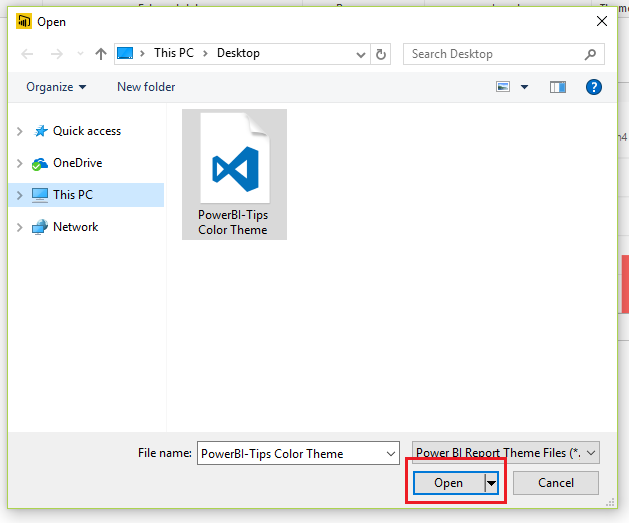Open the recent locations dropdown arrow
The width and height of the screenshot is (629, 523).
coord(80,54)
